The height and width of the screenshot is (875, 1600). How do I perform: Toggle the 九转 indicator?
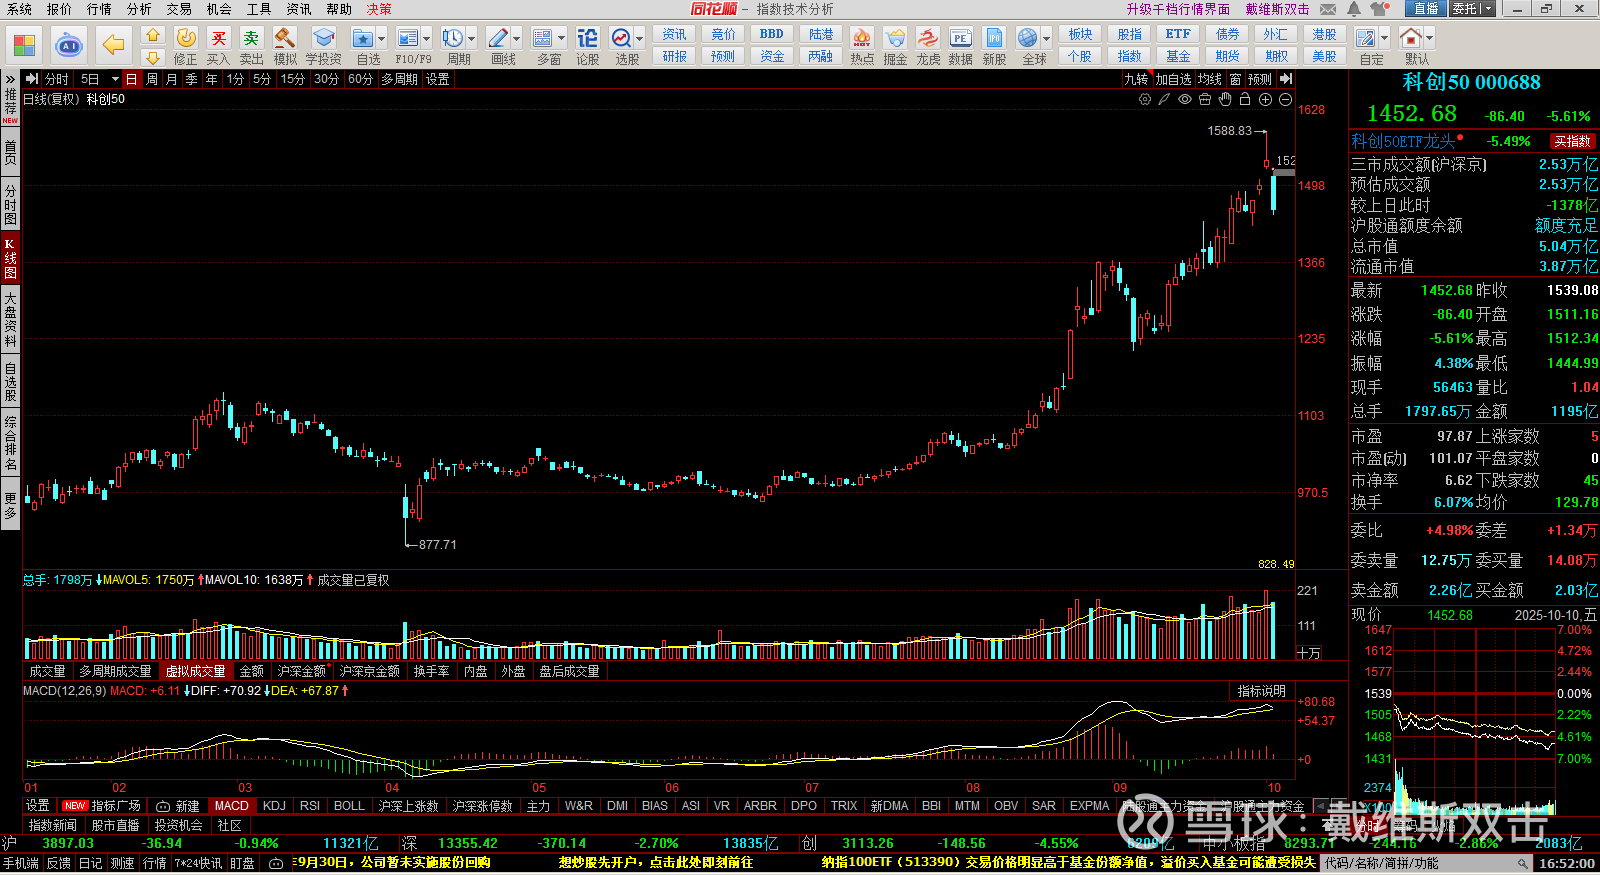pos(1136,79)
